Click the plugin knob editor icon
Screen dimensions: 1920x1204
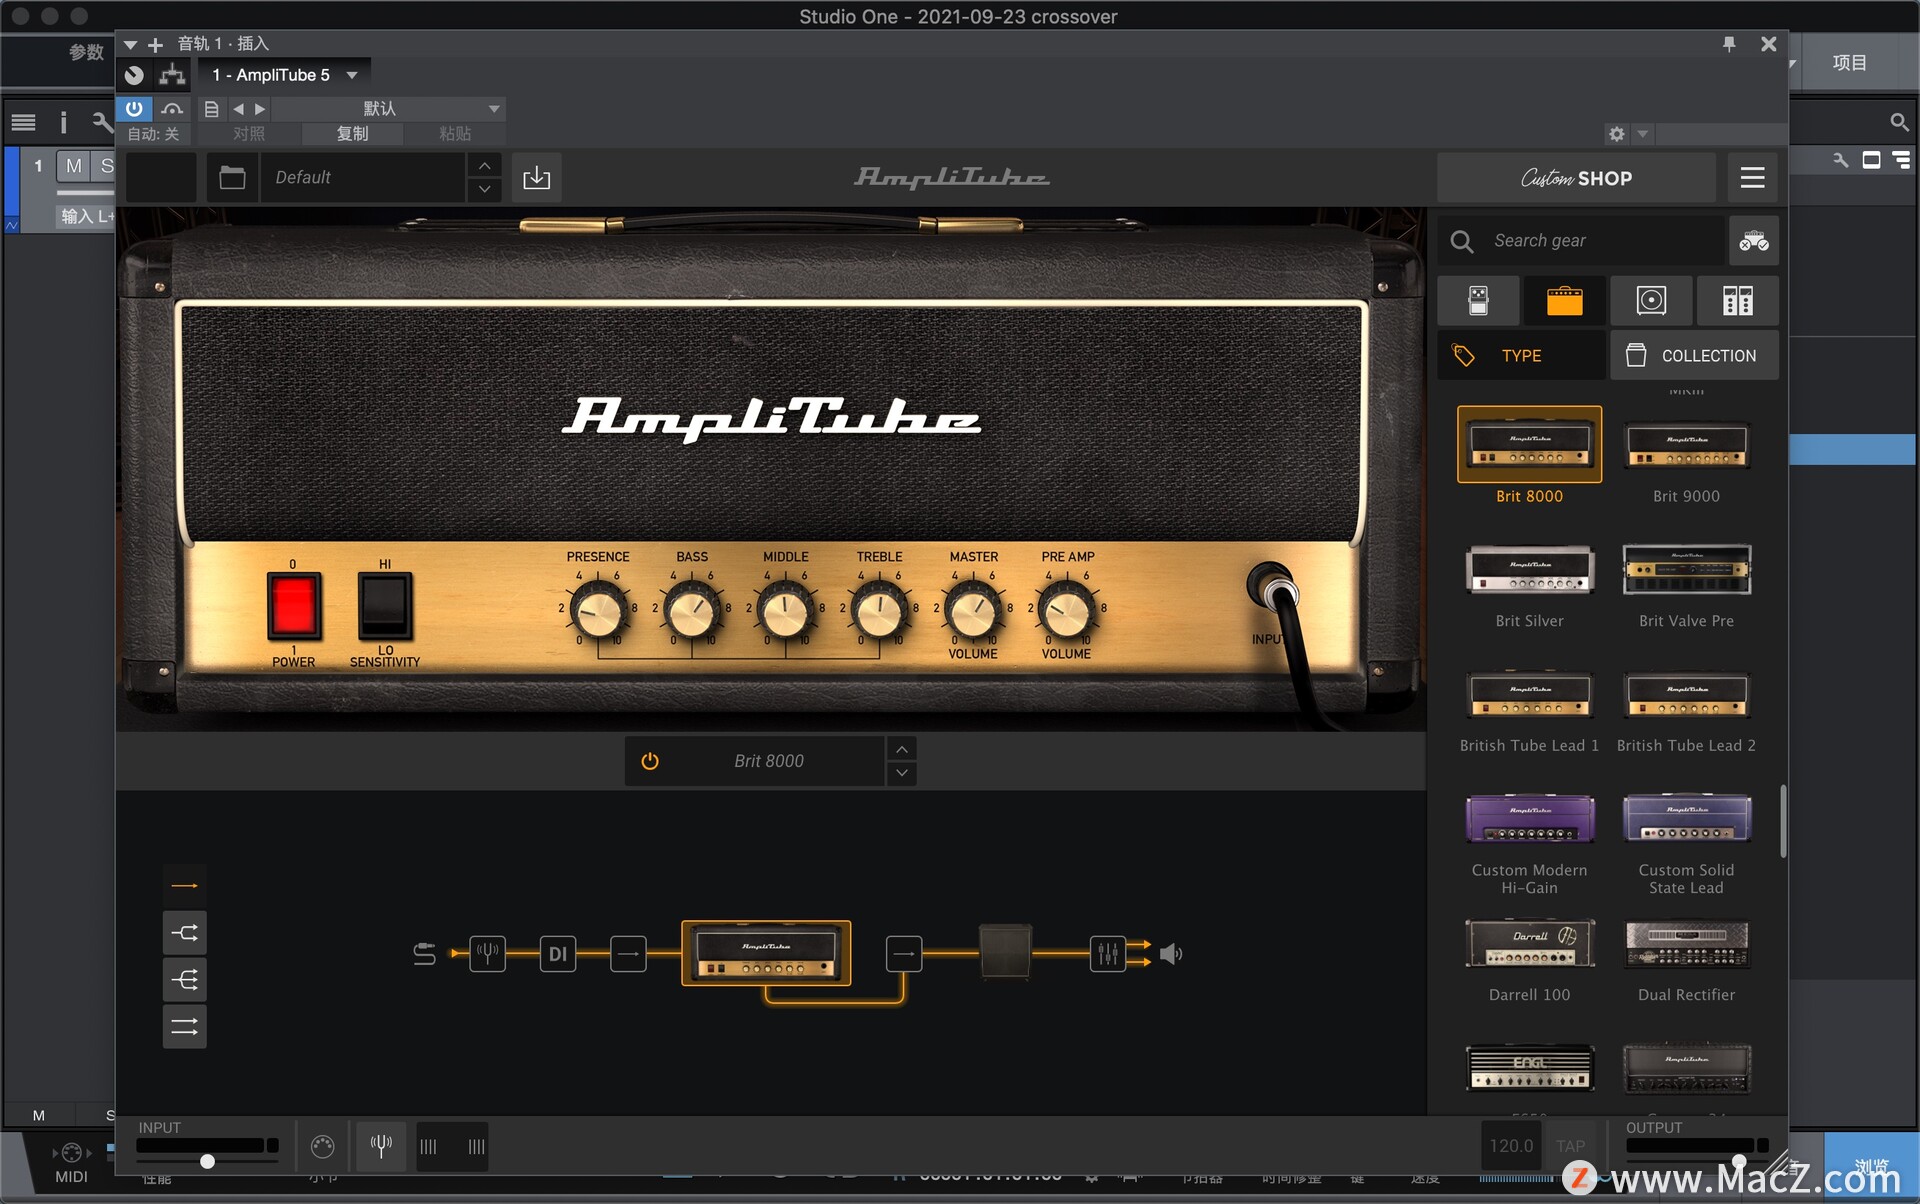134,75
